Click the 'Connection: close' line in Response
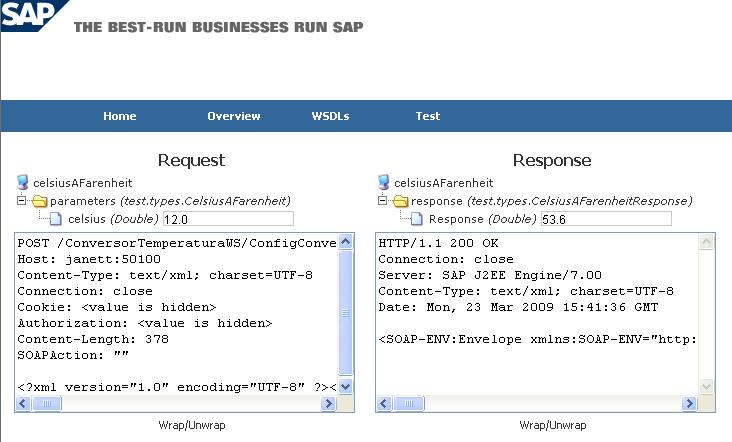 pos(446,259)
